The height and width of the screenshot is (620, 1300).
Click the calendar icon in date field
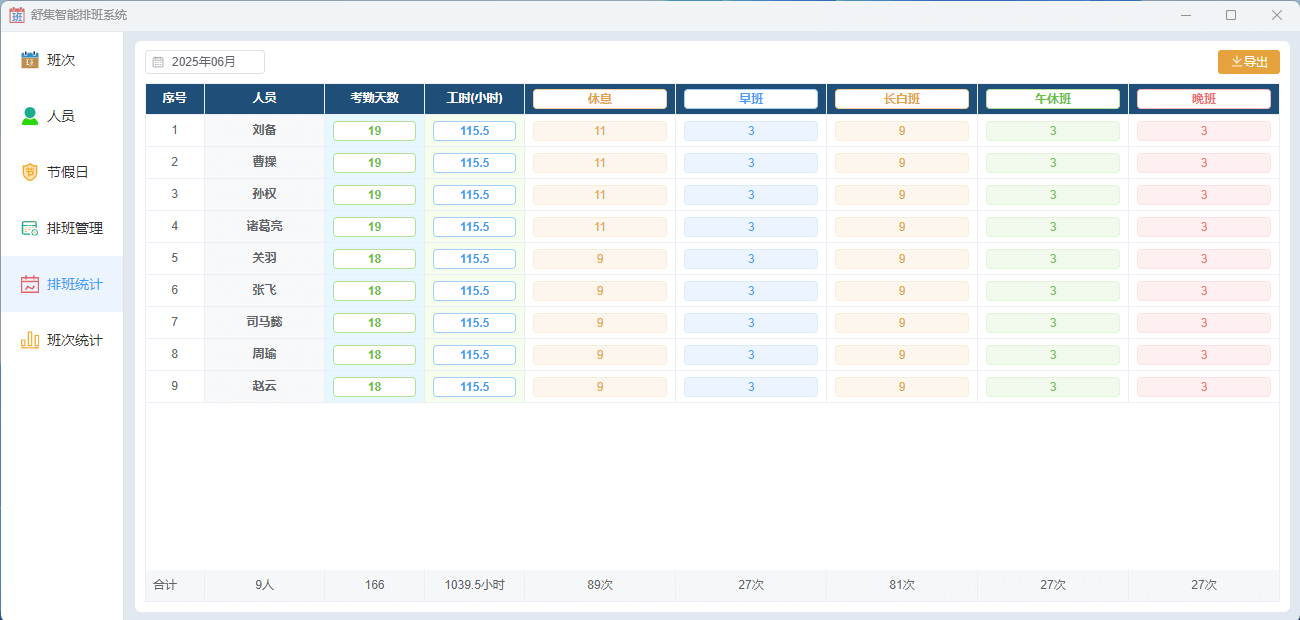coord(158,62)
